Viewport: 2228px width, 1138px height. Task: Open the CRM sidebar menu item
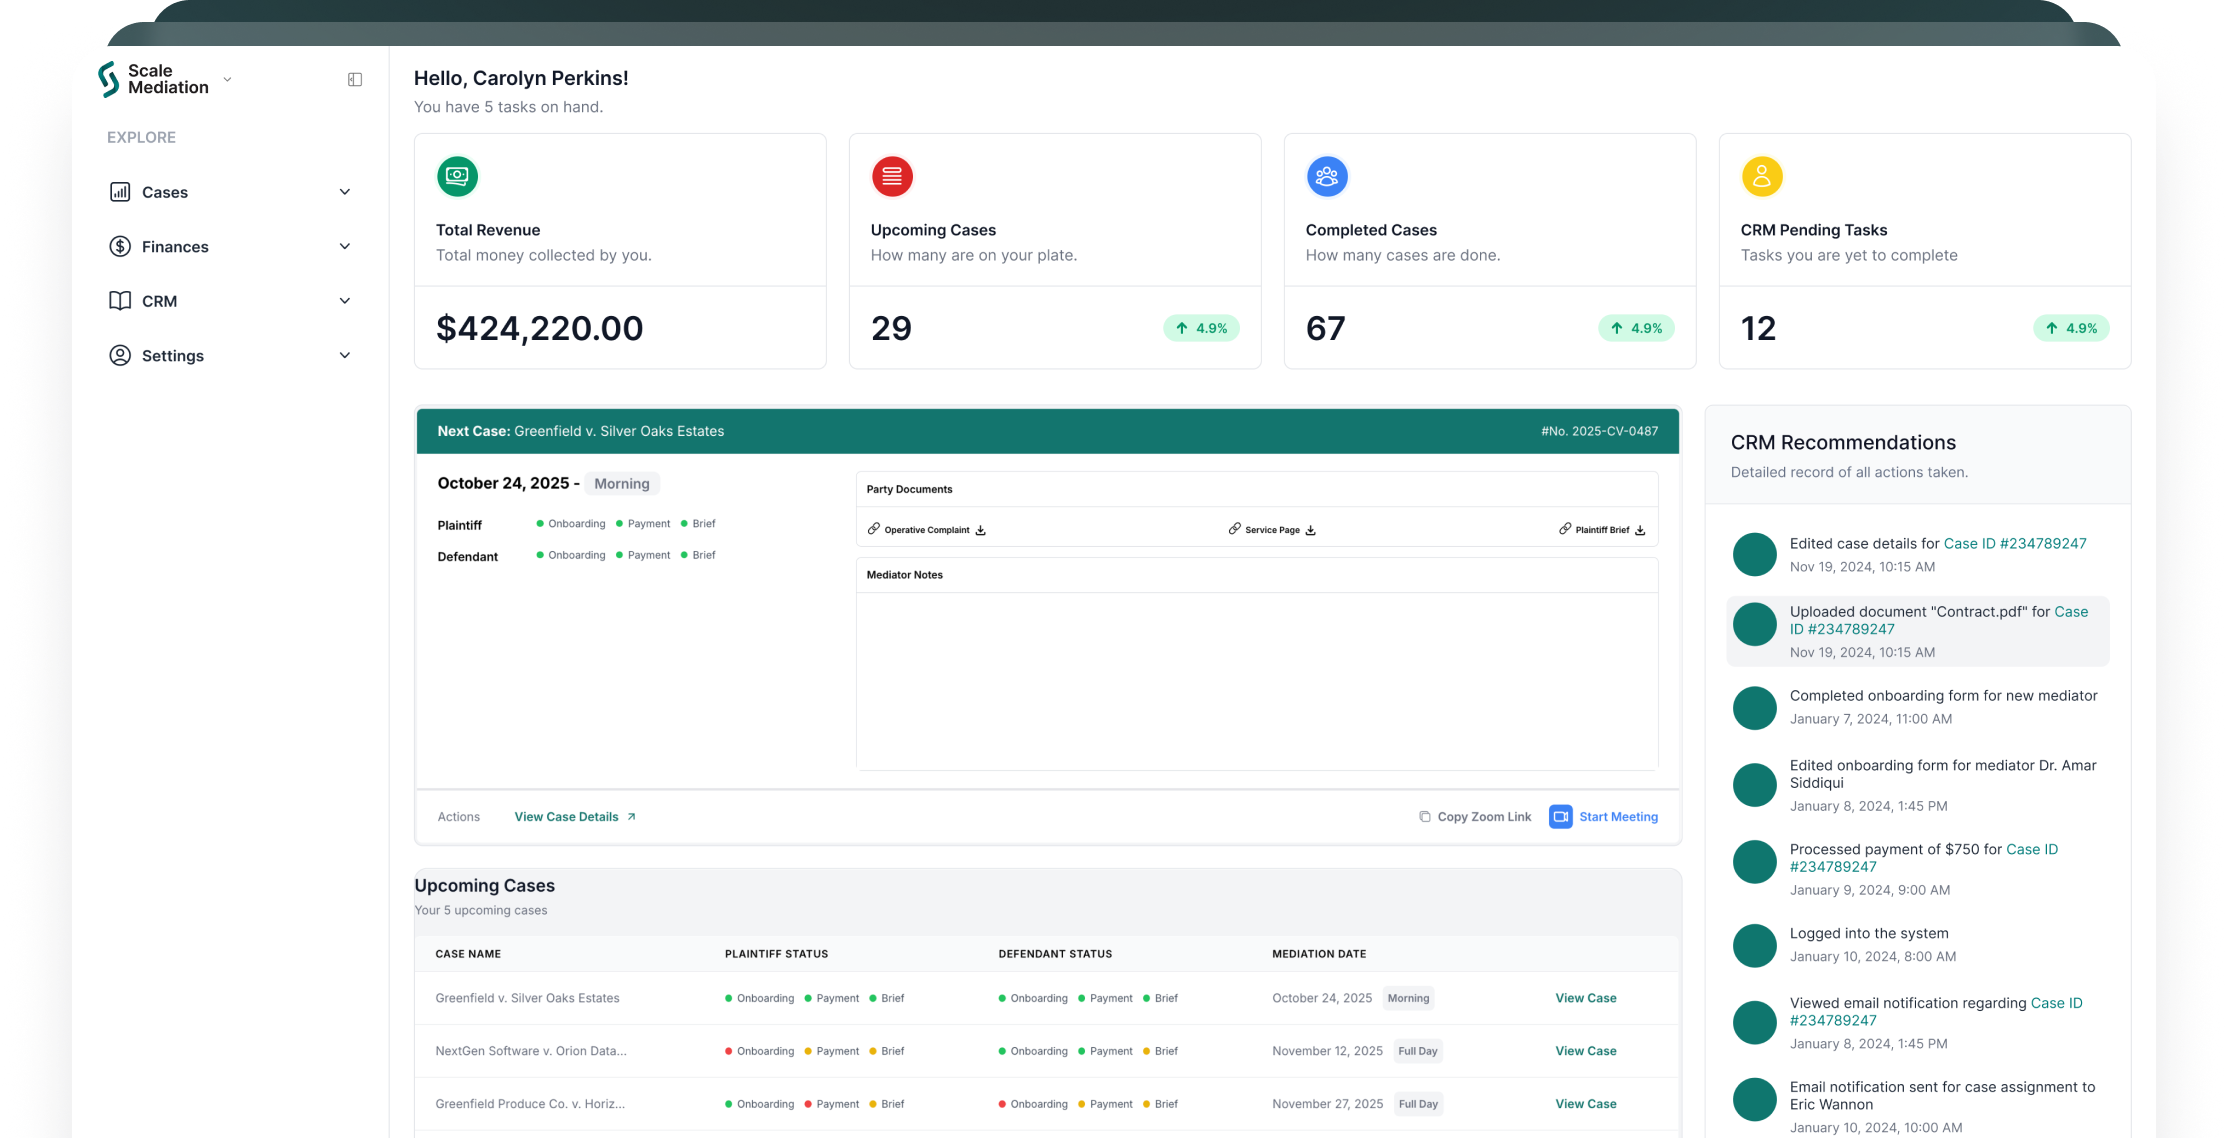pyautogui.click(x=160, y=301)
